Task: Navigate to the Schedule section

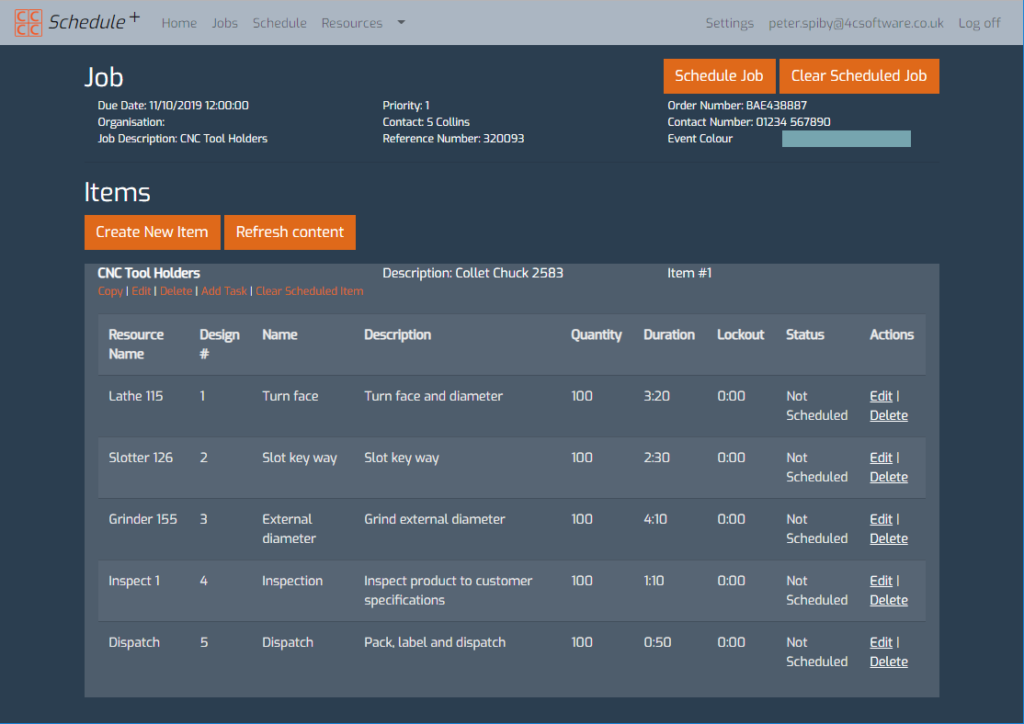Action: tap(279, 22)
